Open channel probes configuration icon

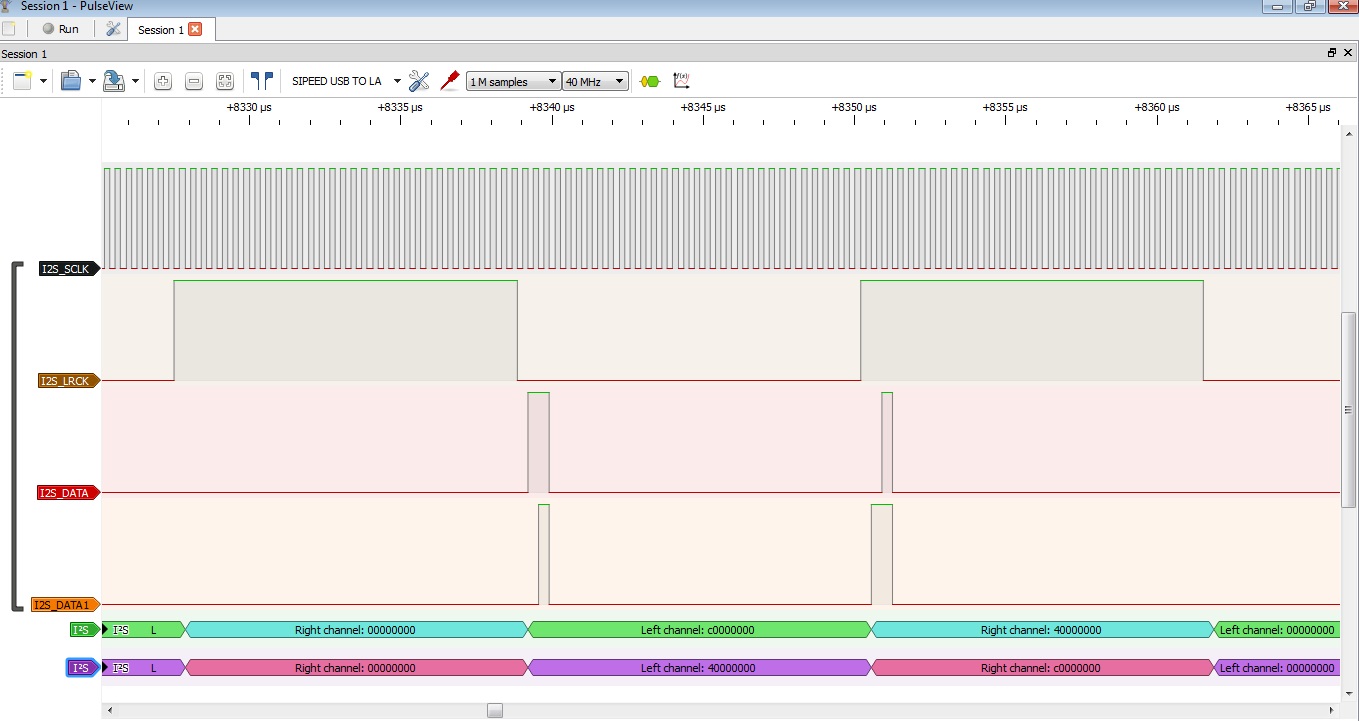point(450,81)
